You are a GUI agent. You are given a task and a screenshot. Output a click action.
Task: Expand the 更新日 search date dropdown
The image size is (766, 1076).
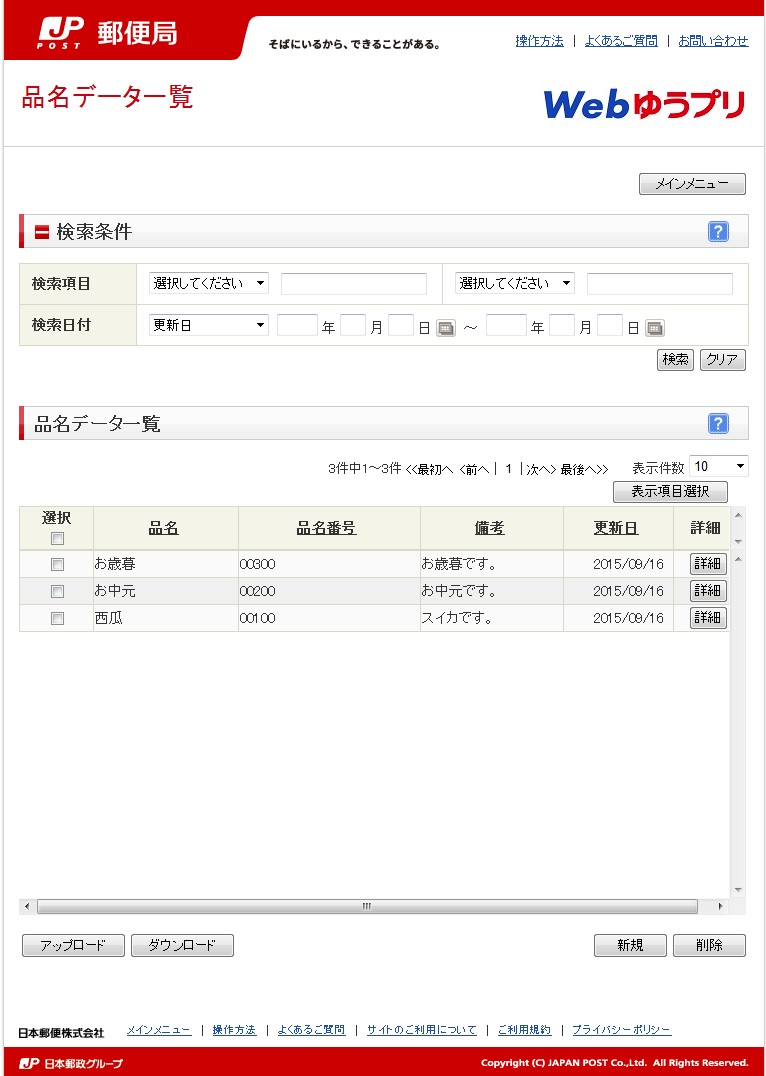(209, 325)
